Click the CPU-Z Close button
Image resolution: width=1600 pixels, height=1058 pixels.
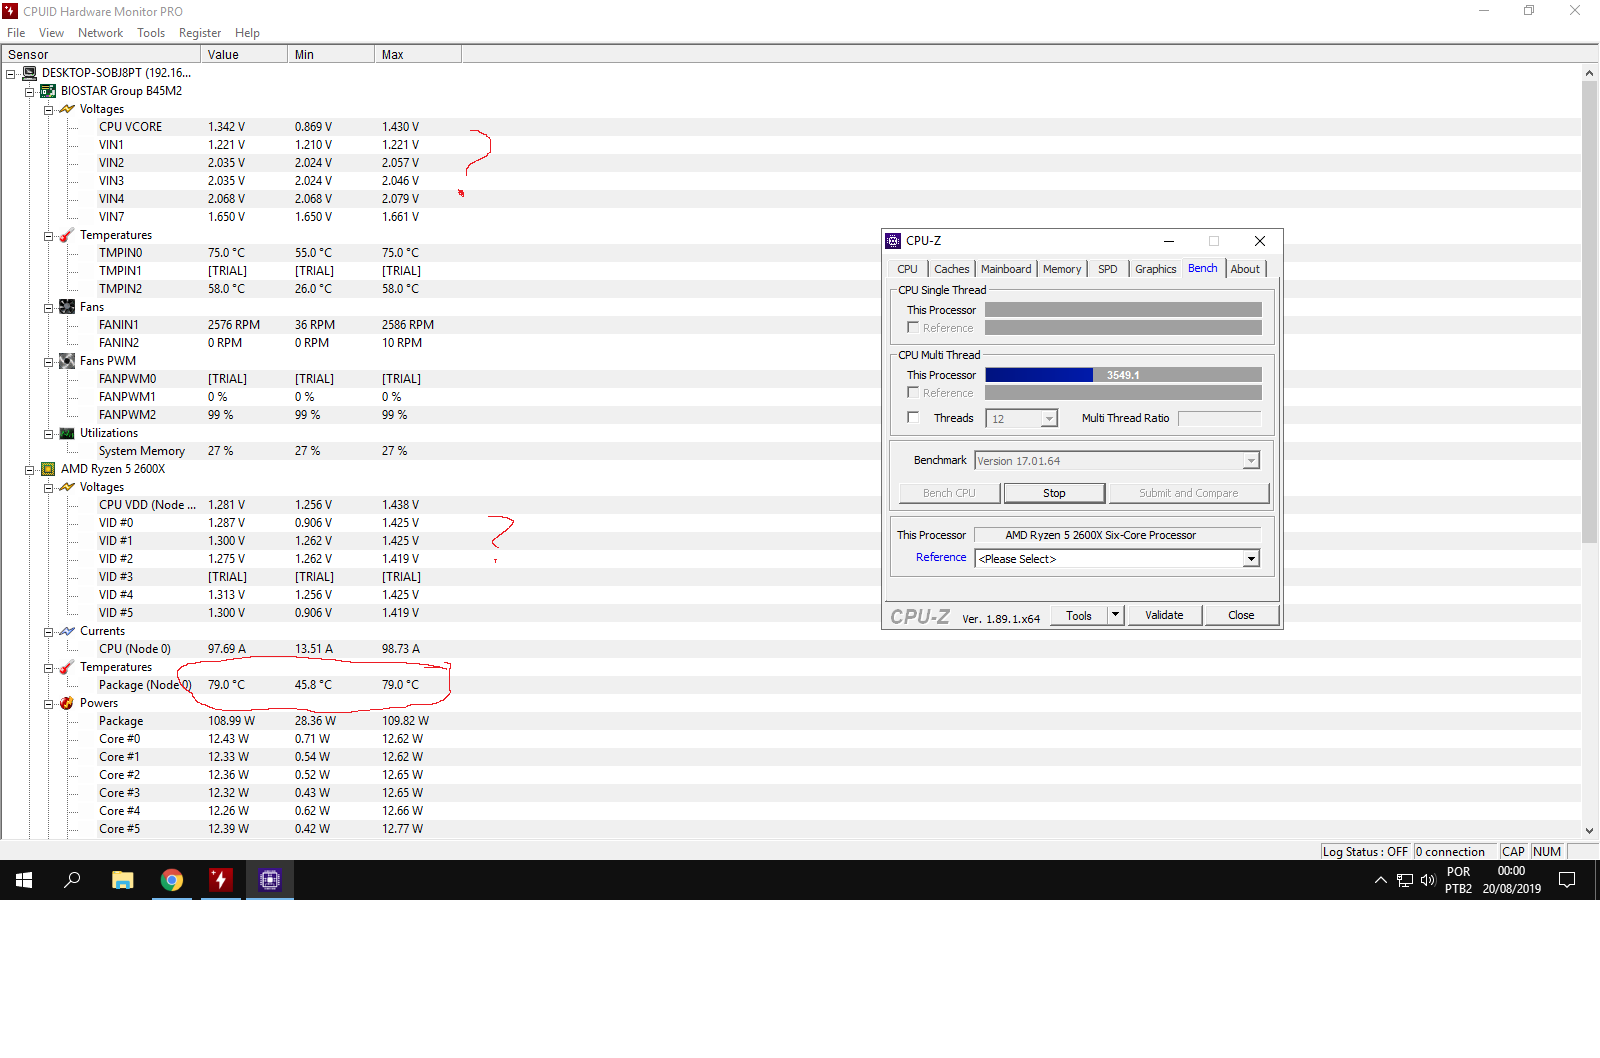pyautogui.click(x=1241, y=615)
